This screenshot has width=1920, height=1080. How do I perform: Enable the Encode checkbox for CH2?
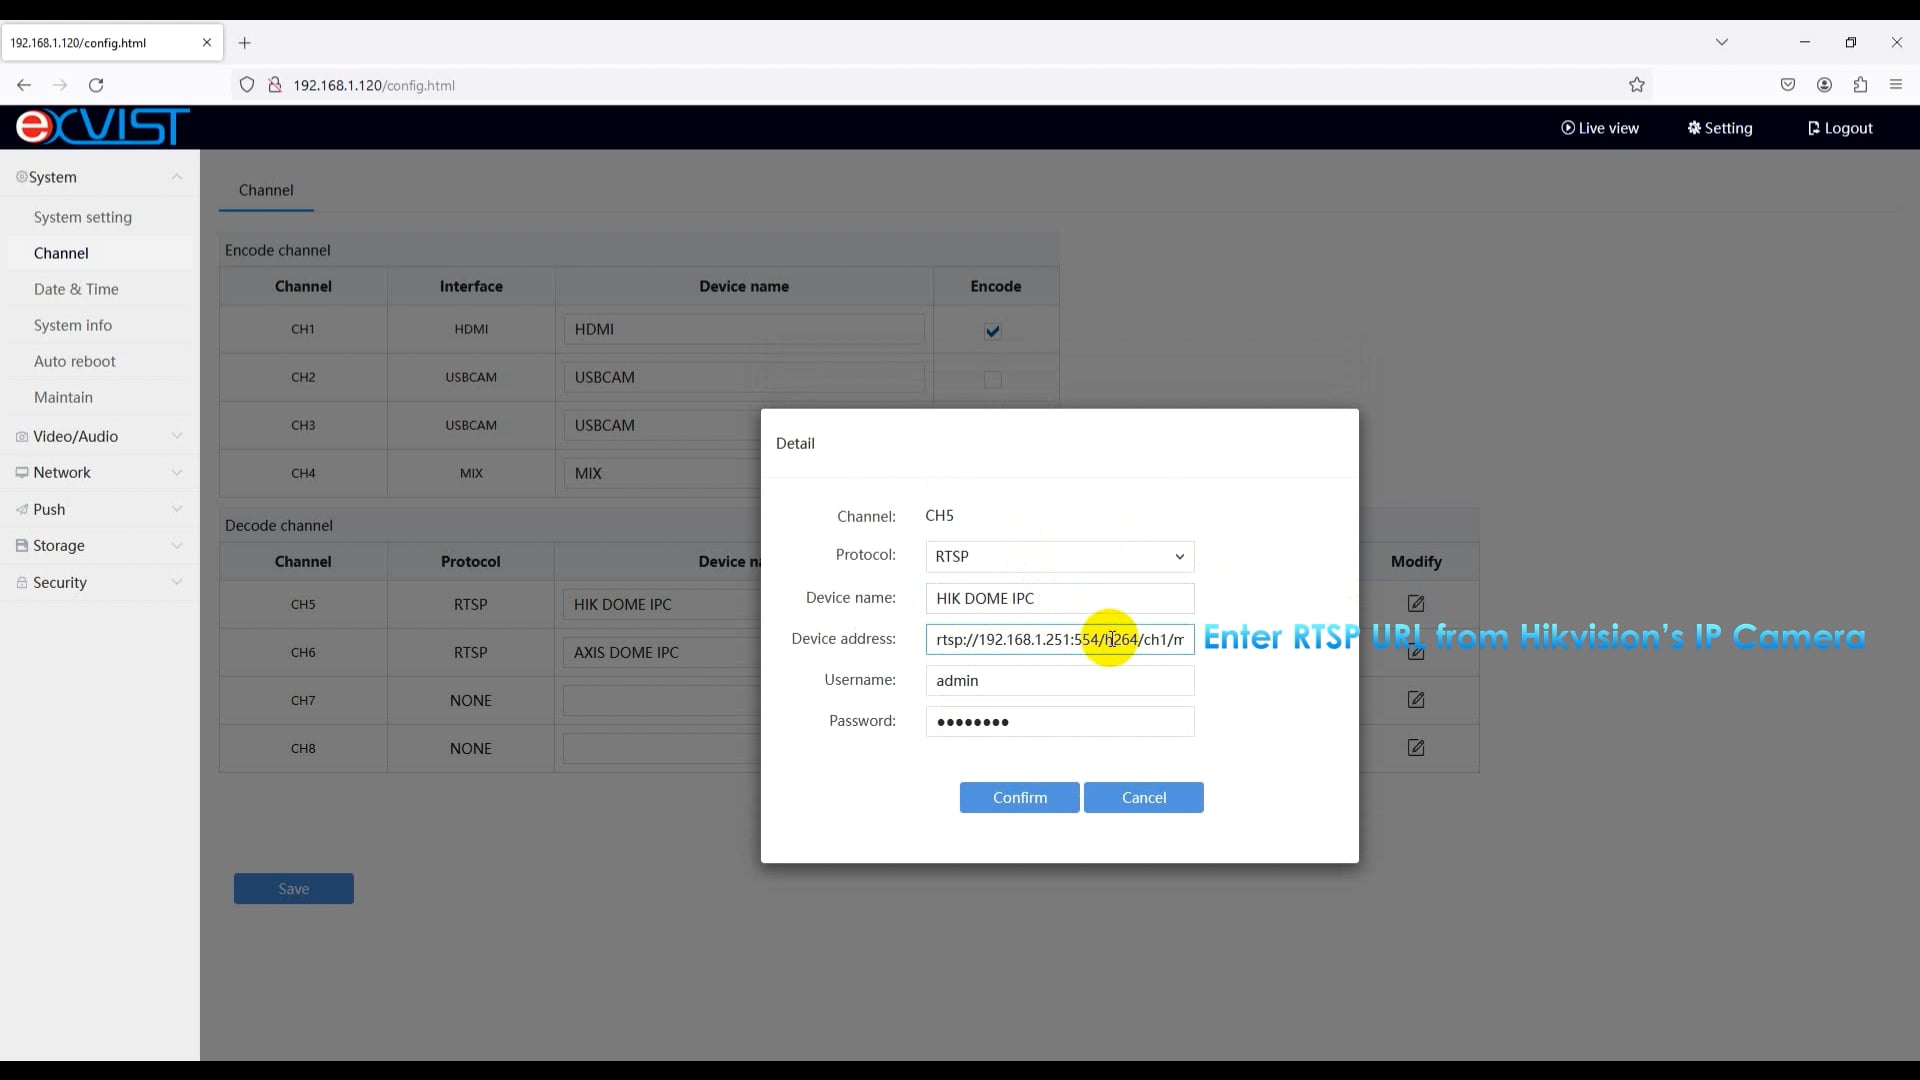991,380
